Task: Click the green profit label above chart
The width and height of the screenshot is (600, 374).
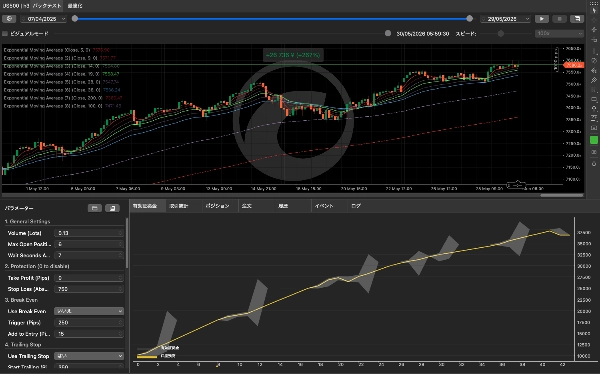Action: click(x=293, y=55)
